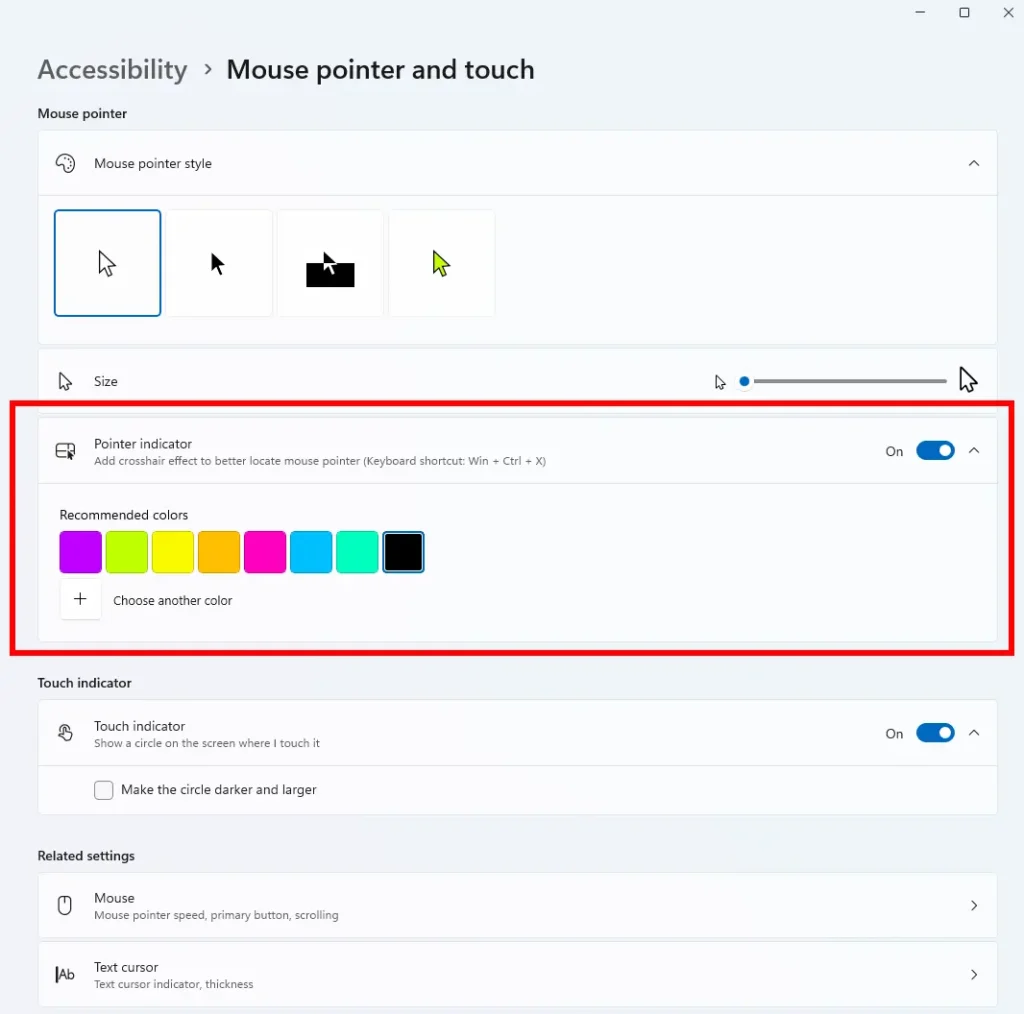The height and width of the screenshot is (1014, 1024).
Task: Disable the Touch indicator
Action: pos(935,732)
